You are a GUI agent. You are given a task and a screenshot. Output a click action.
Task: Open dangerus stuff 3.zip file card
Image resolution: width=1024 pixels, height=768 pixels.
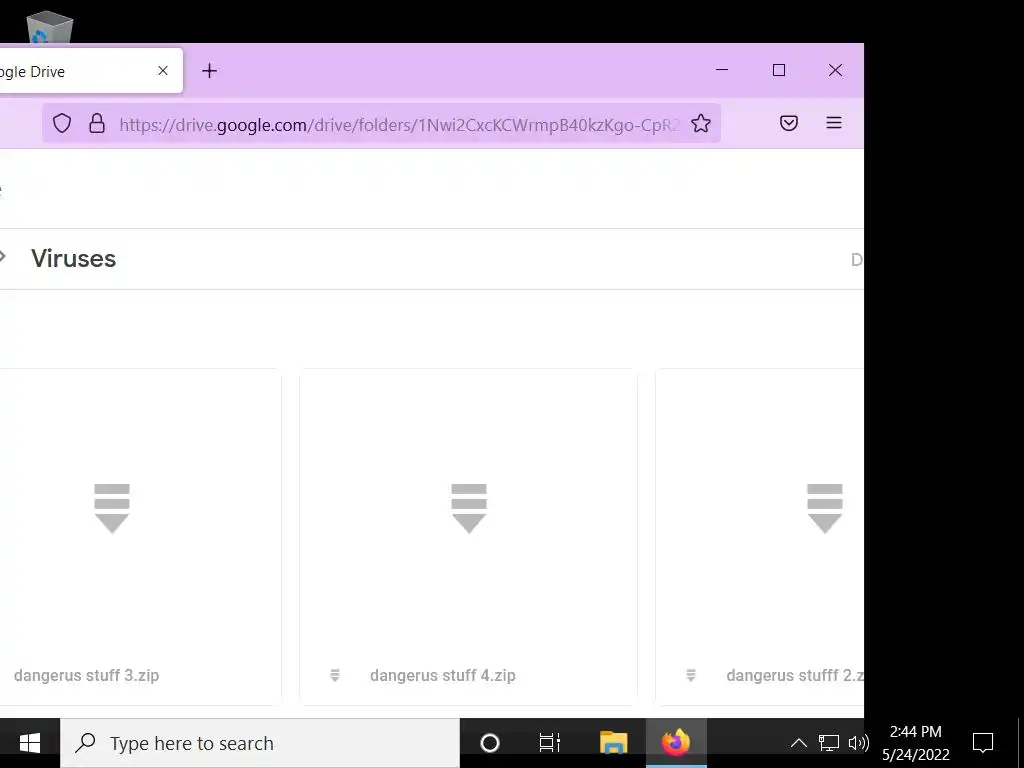click(x=139, y=537)
